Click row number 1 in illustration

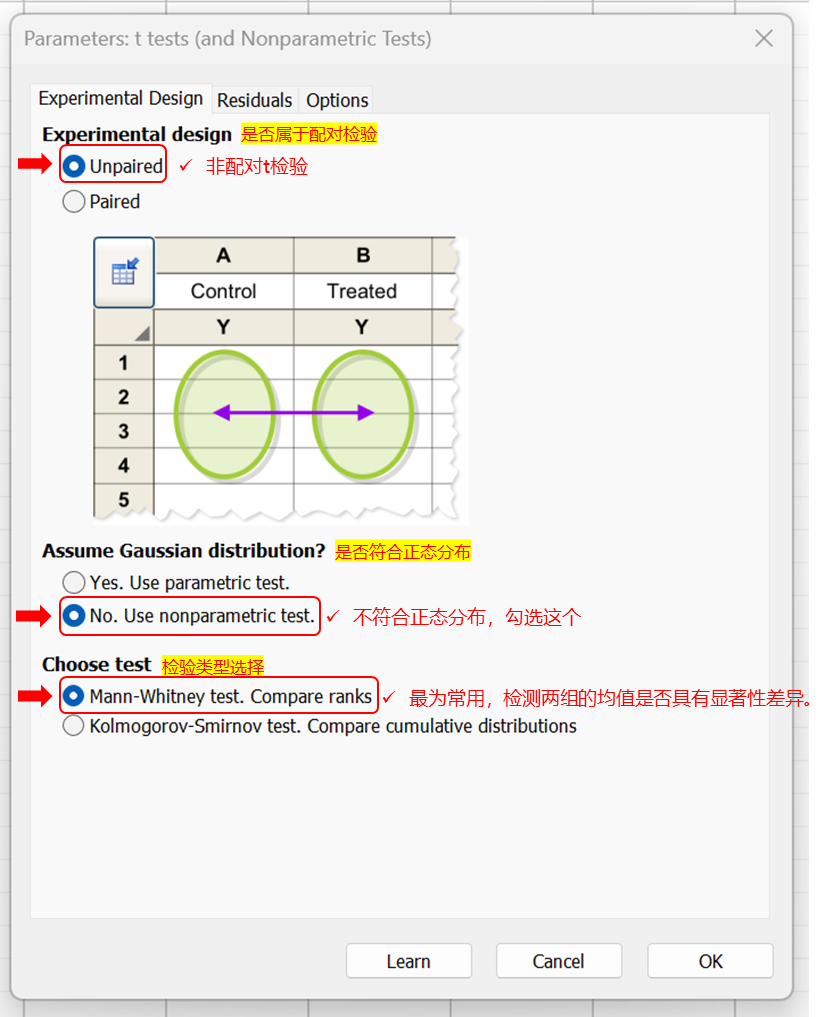[x=123, y=363]
